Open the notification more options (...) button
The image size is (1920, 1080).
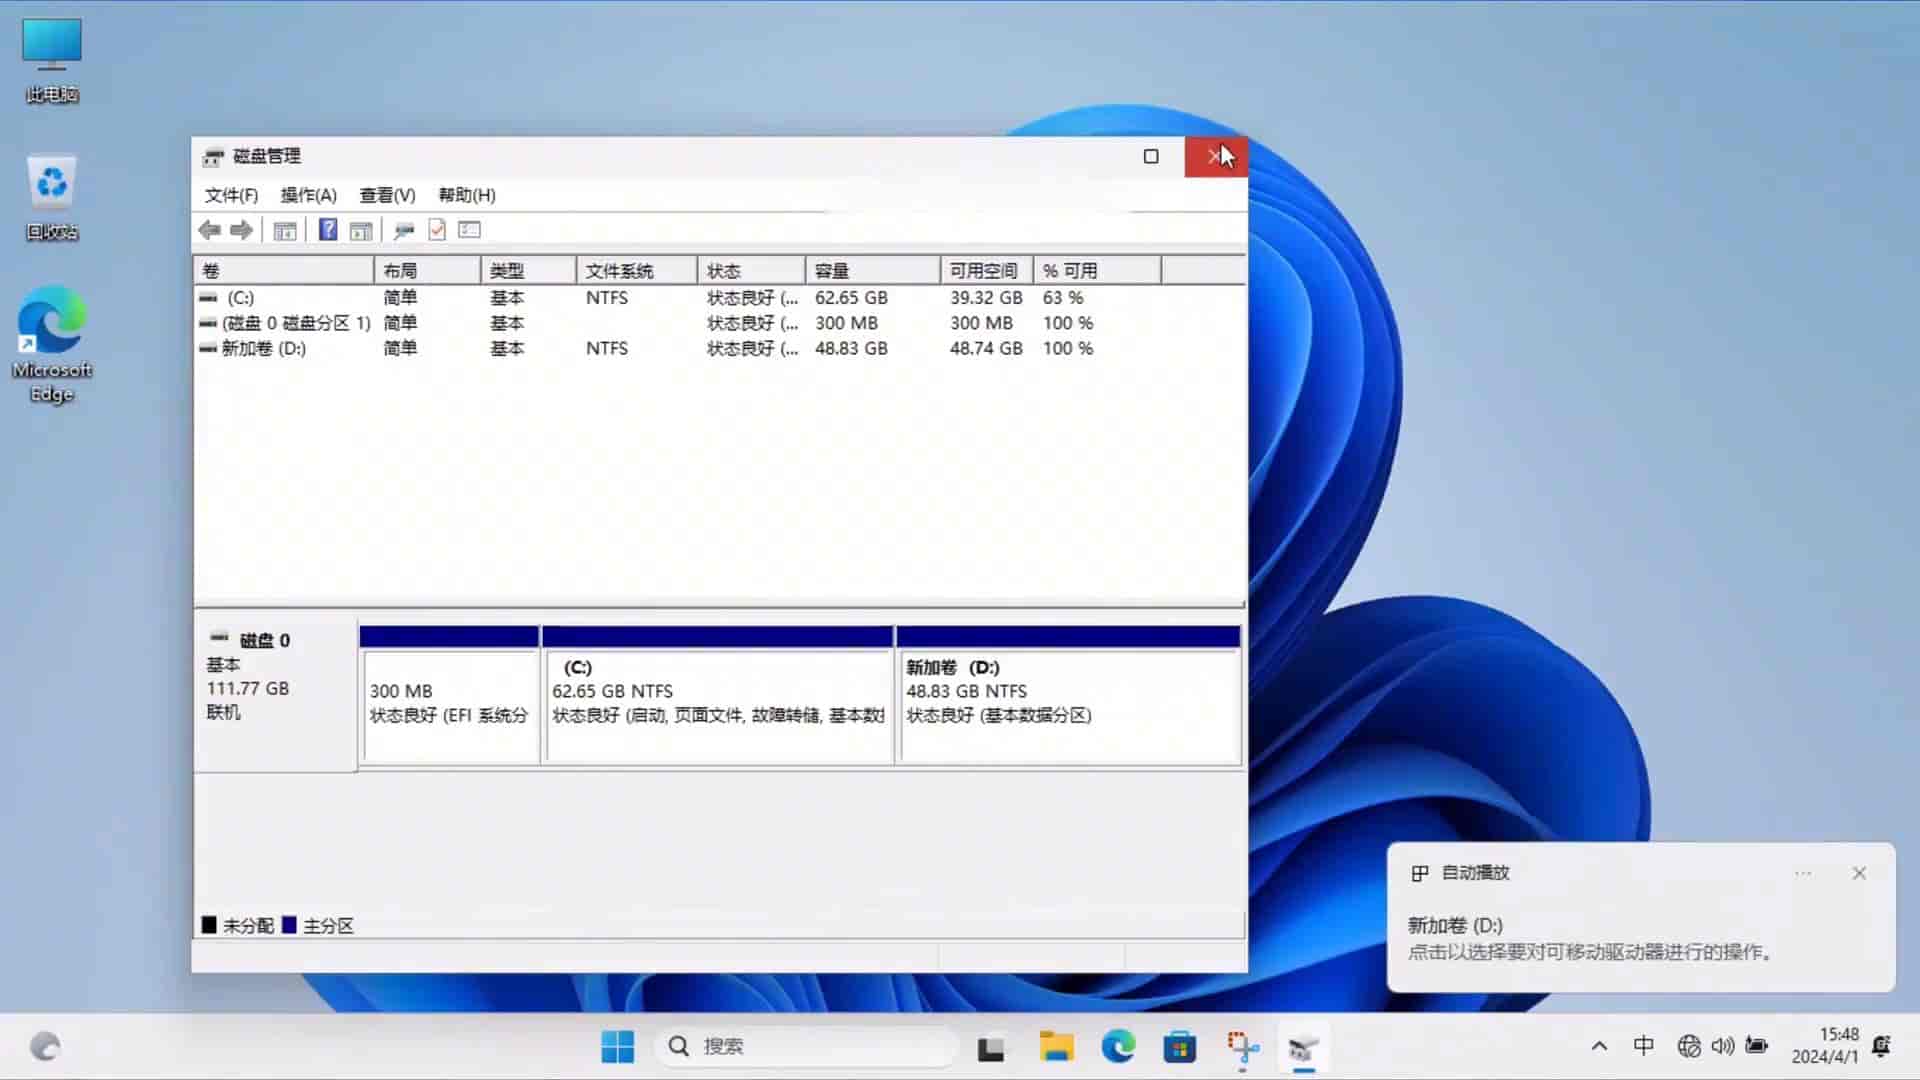point(1803,873)
